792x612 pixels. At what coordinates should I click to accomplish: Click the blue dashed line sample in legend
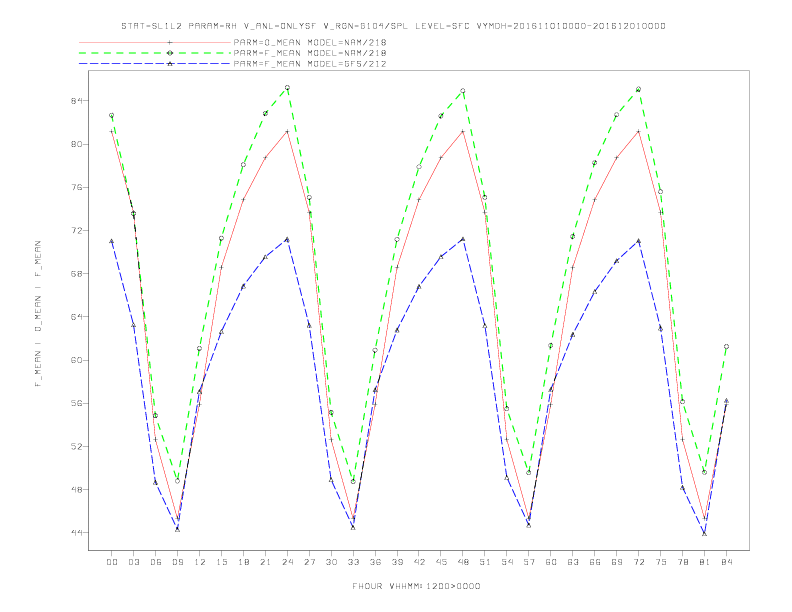(155, 64)
